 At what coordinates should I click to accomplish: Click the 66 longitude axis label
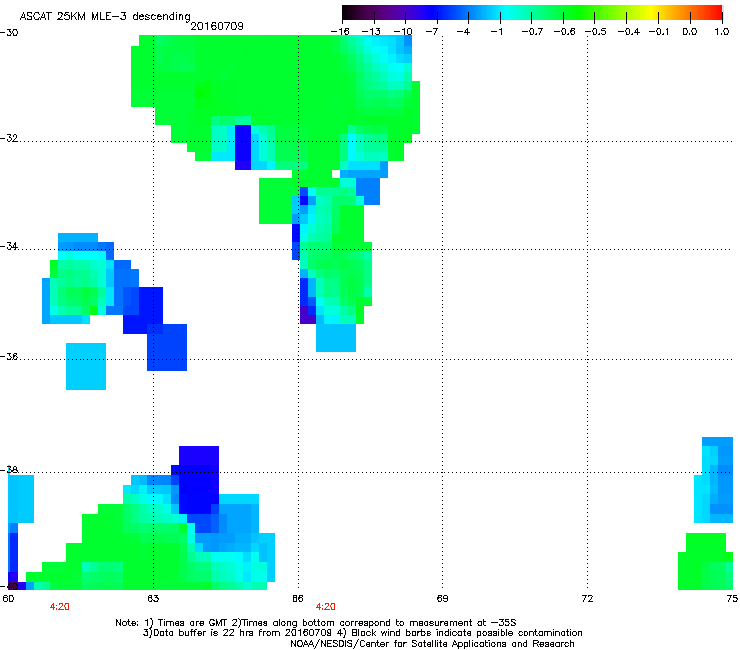(298, 599)
